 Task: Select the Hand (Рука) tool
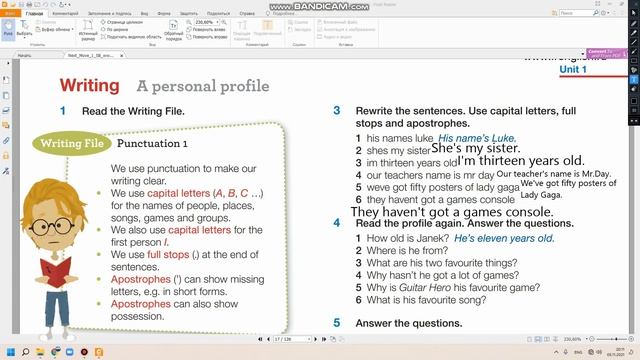click(x=8, y=29)
